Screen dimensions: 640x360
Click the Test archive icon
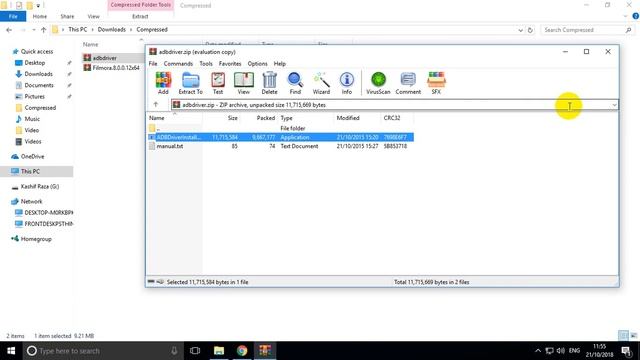(x=218, y=83)
